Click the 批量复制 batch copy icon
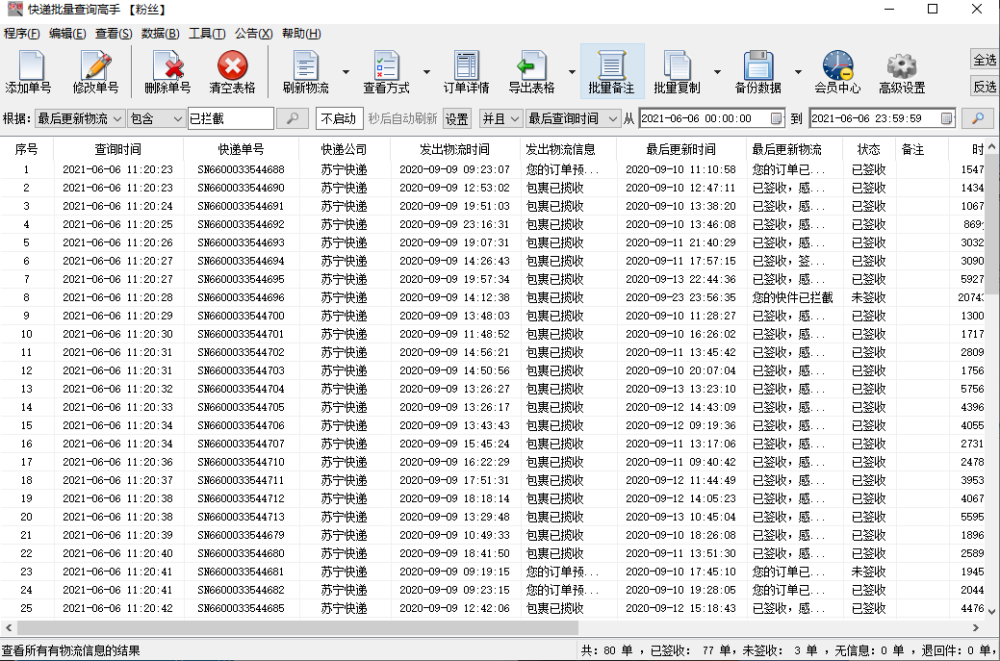 (677, 71)
